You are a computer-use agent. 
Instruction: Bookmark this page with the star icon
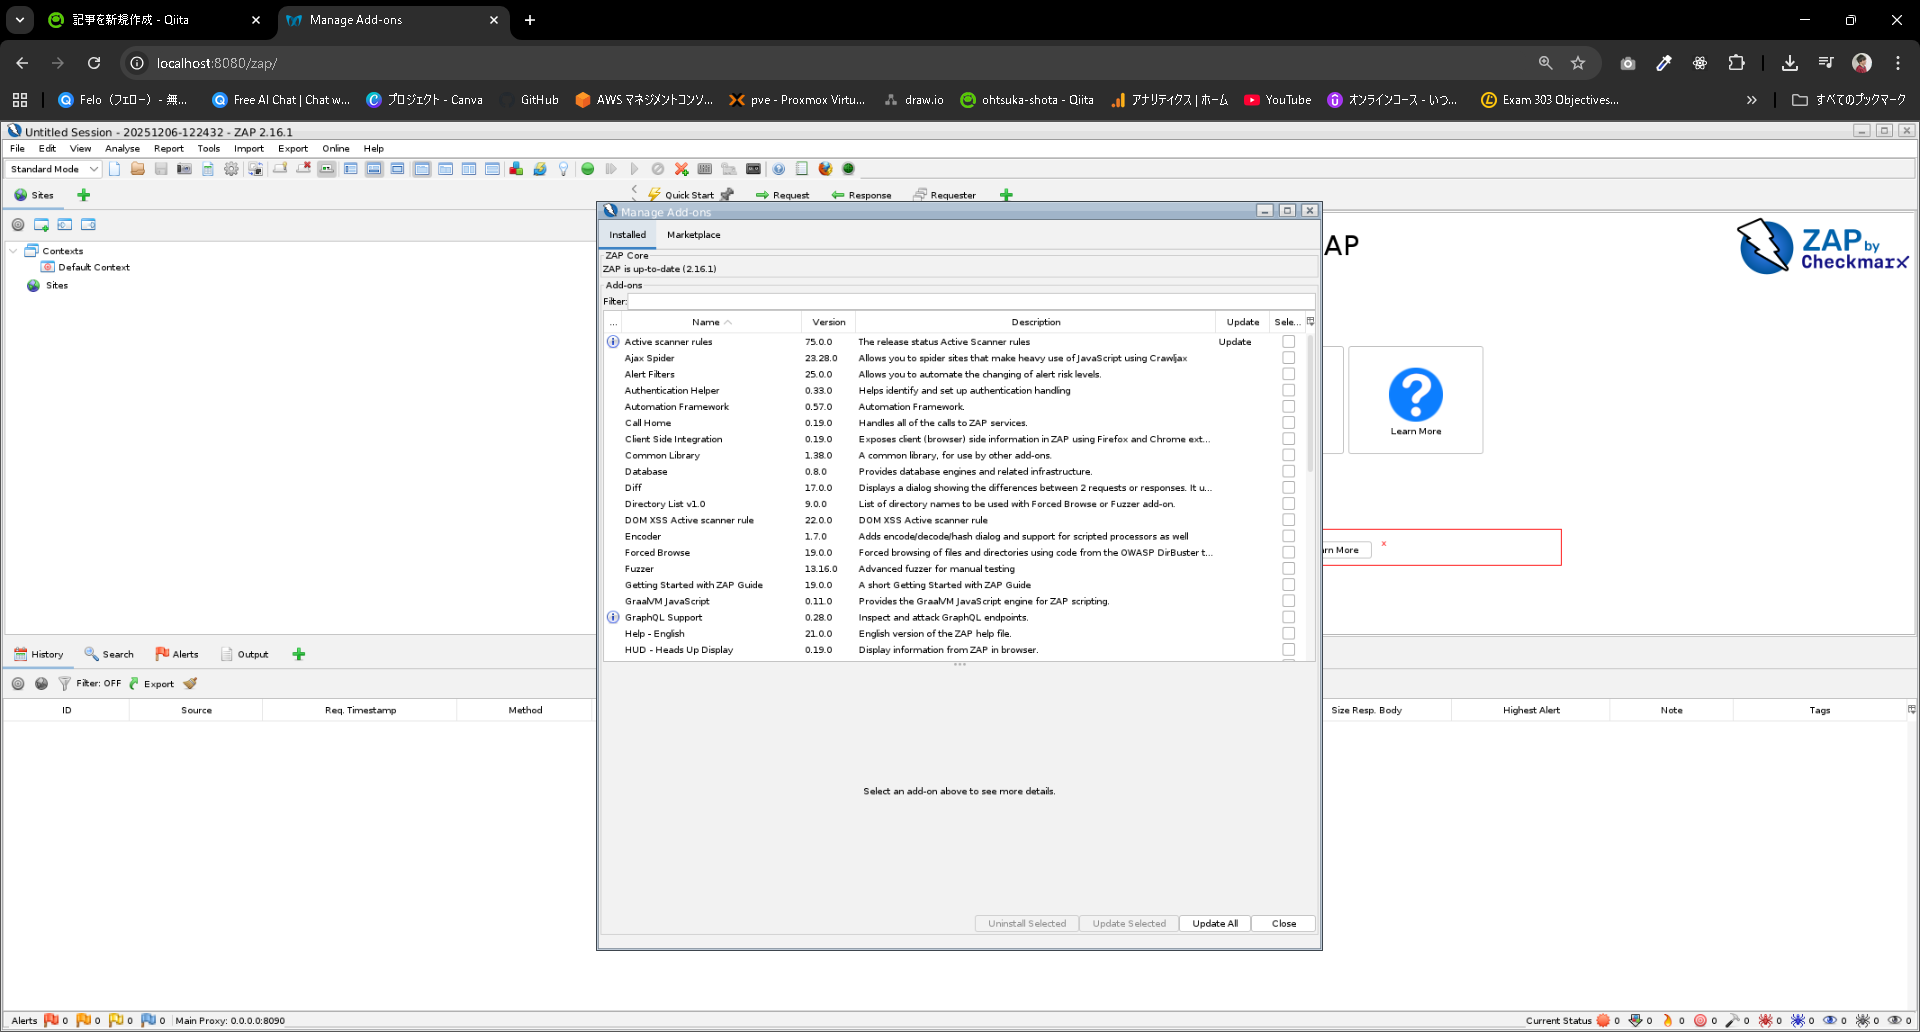(x=1578, y=63)
